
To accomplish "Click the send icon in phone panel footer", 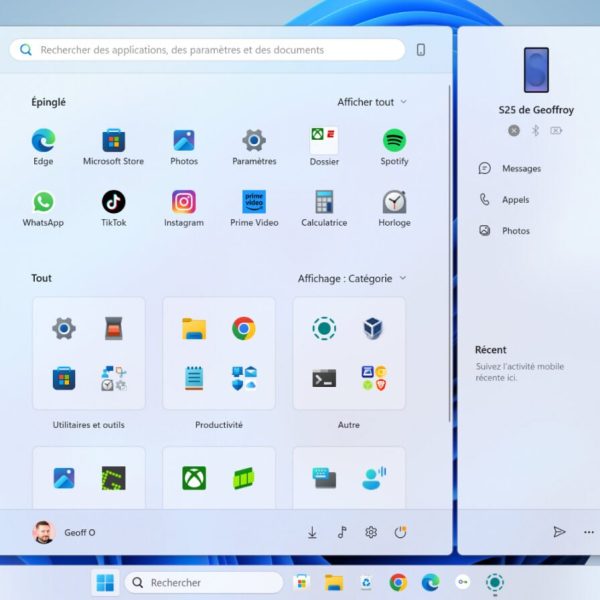I will [559, 532].
